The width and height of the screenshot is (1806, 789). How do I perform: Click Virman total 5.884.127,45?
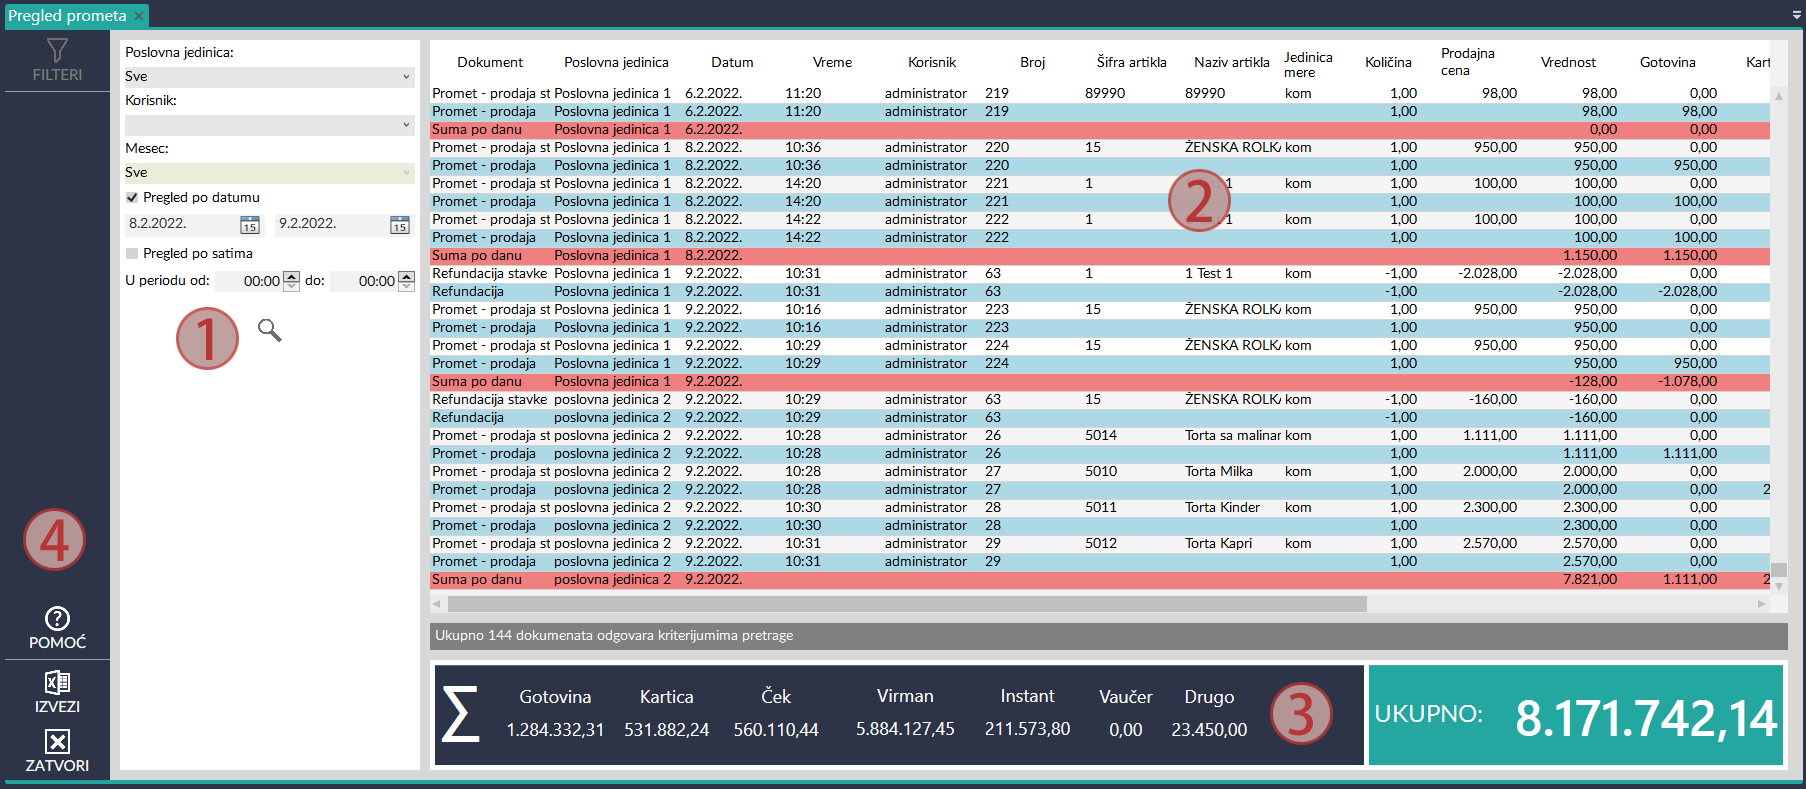(x=905, y=730)
